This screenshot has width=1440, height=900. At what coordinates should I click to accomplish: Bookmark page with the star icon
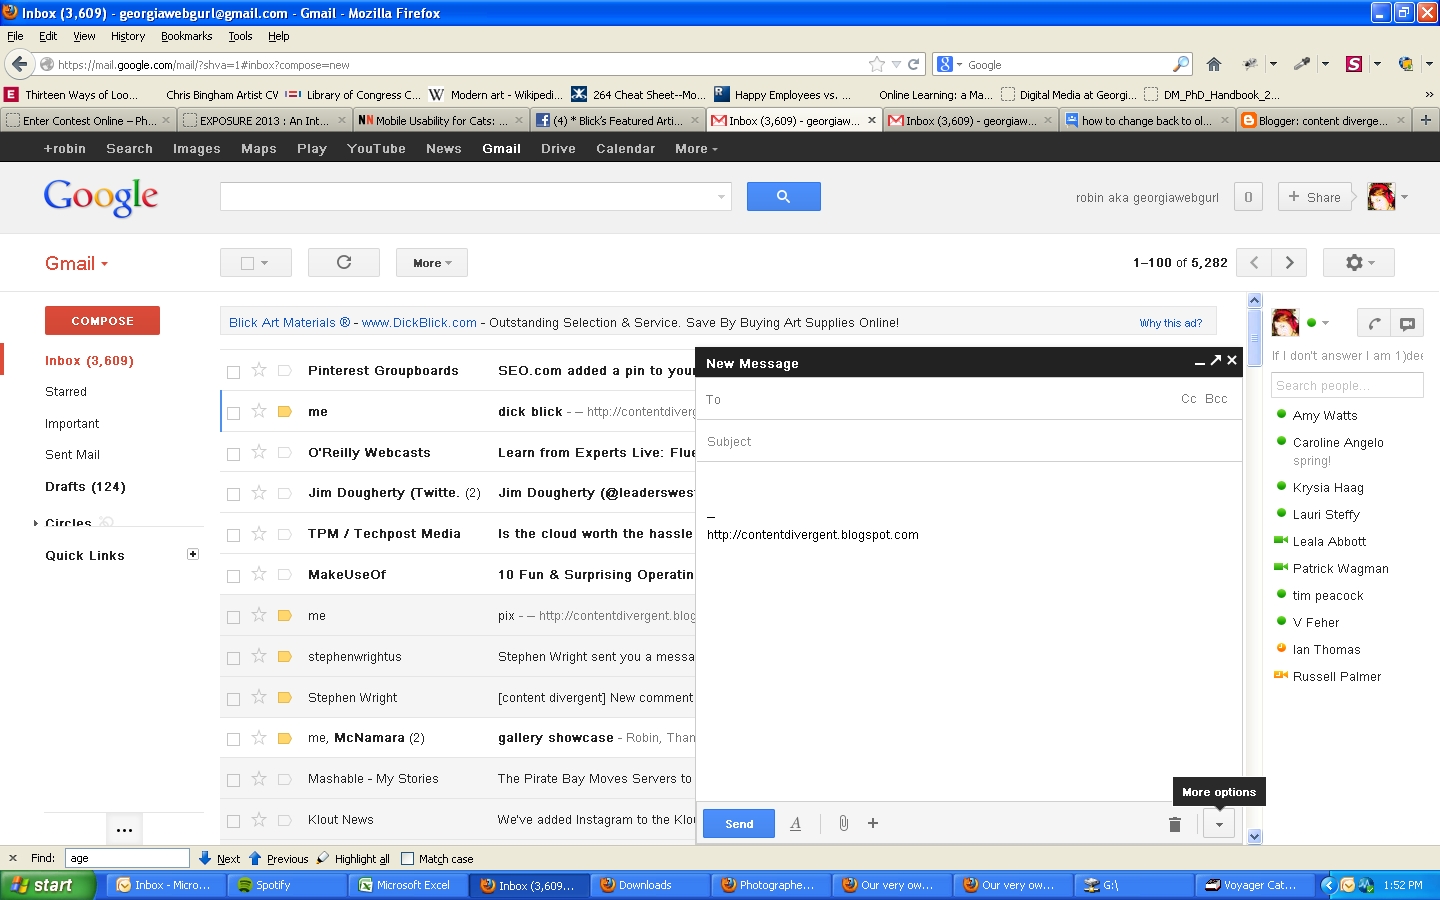pos(877,64)
